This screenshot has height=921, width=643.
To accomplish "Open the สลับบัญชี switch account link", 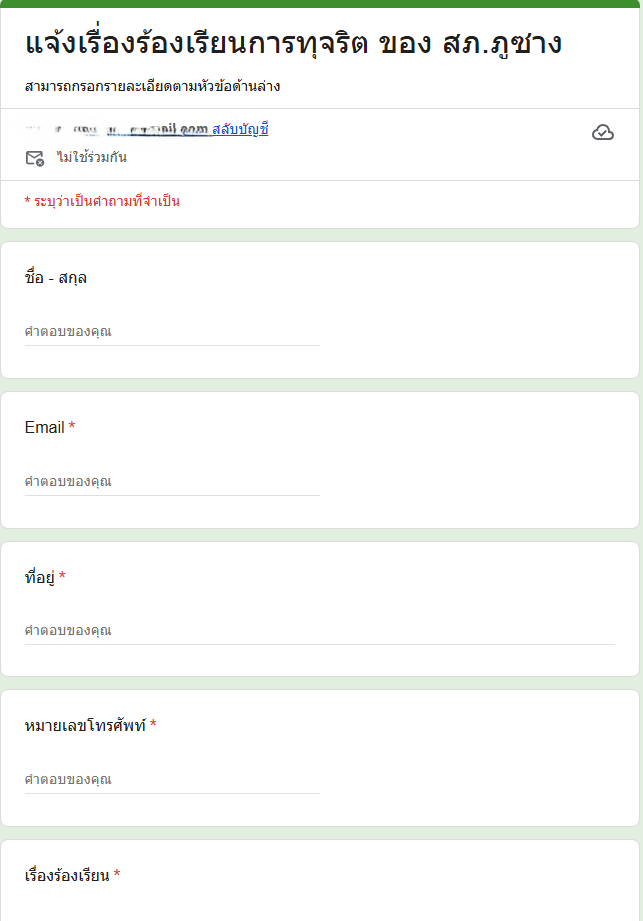I will [x=240, y=129].
